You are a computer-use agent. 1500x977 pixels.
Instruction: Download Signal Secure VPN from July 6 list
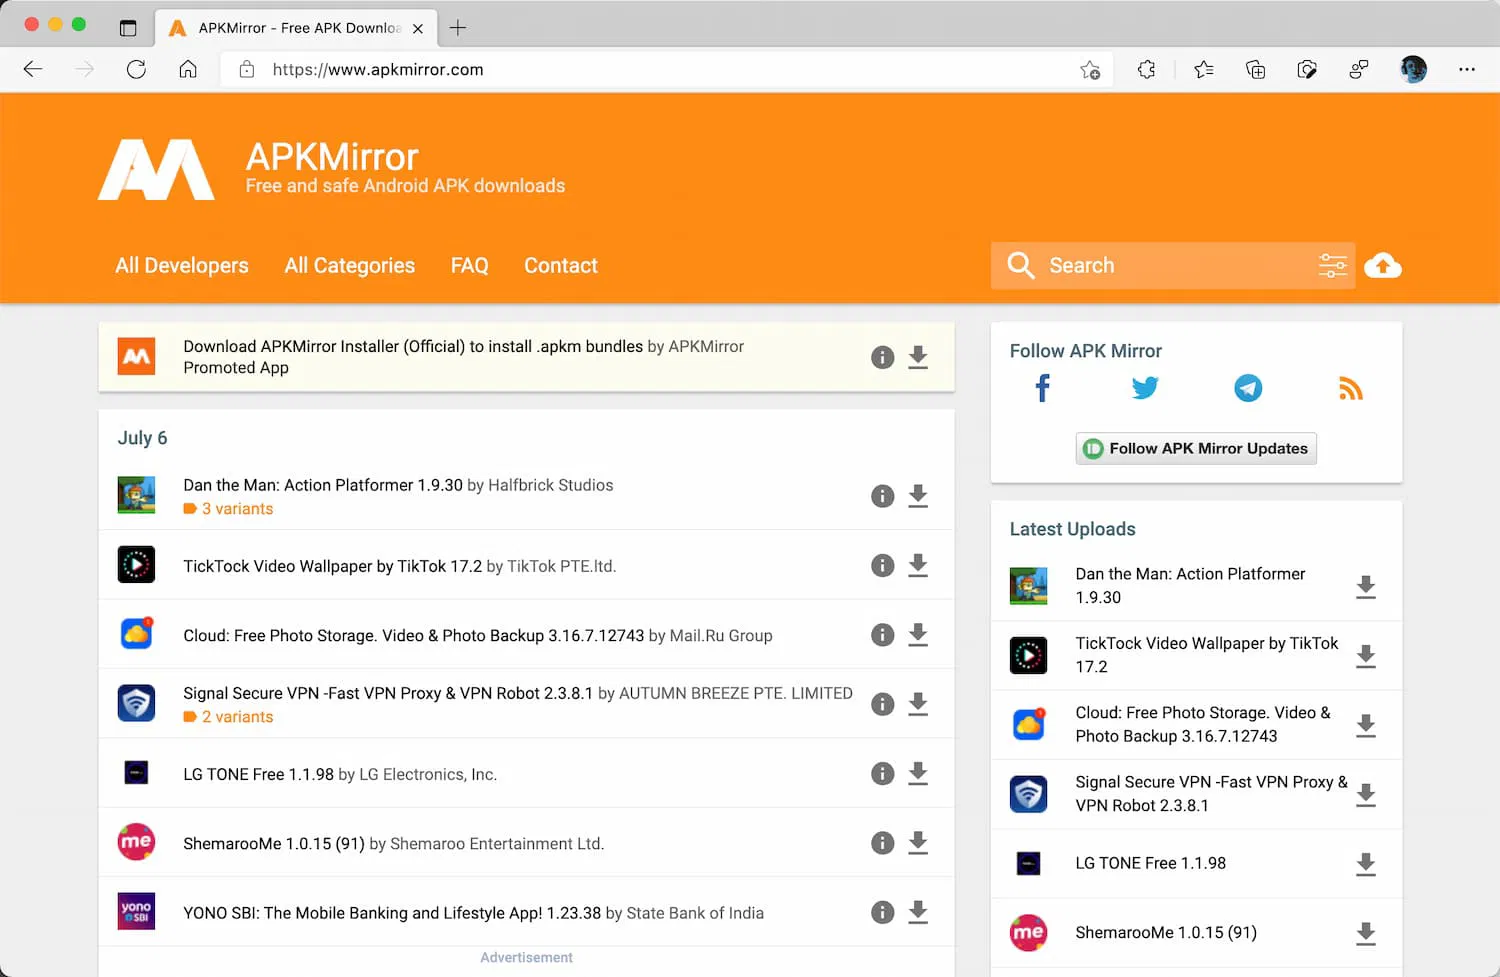click(x=918, y=704)
